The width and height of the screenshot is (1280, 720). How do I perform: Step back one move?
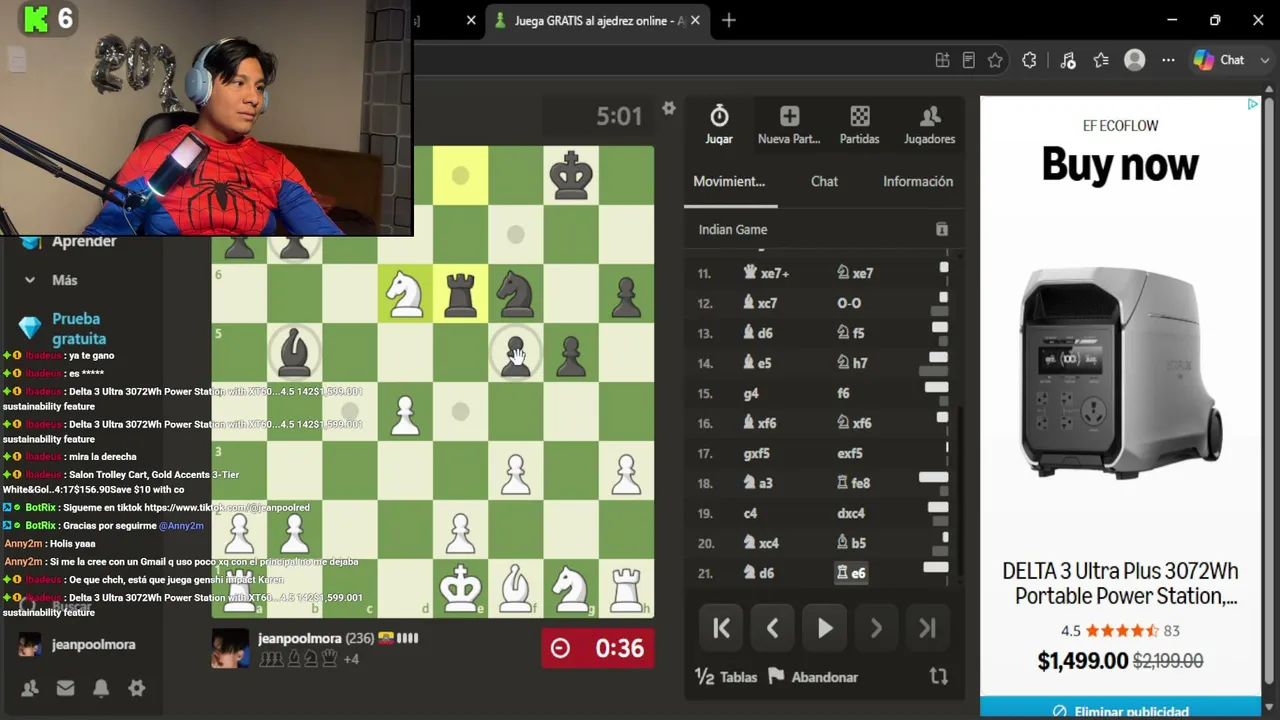pyautogui.click(x=772, y=628)
